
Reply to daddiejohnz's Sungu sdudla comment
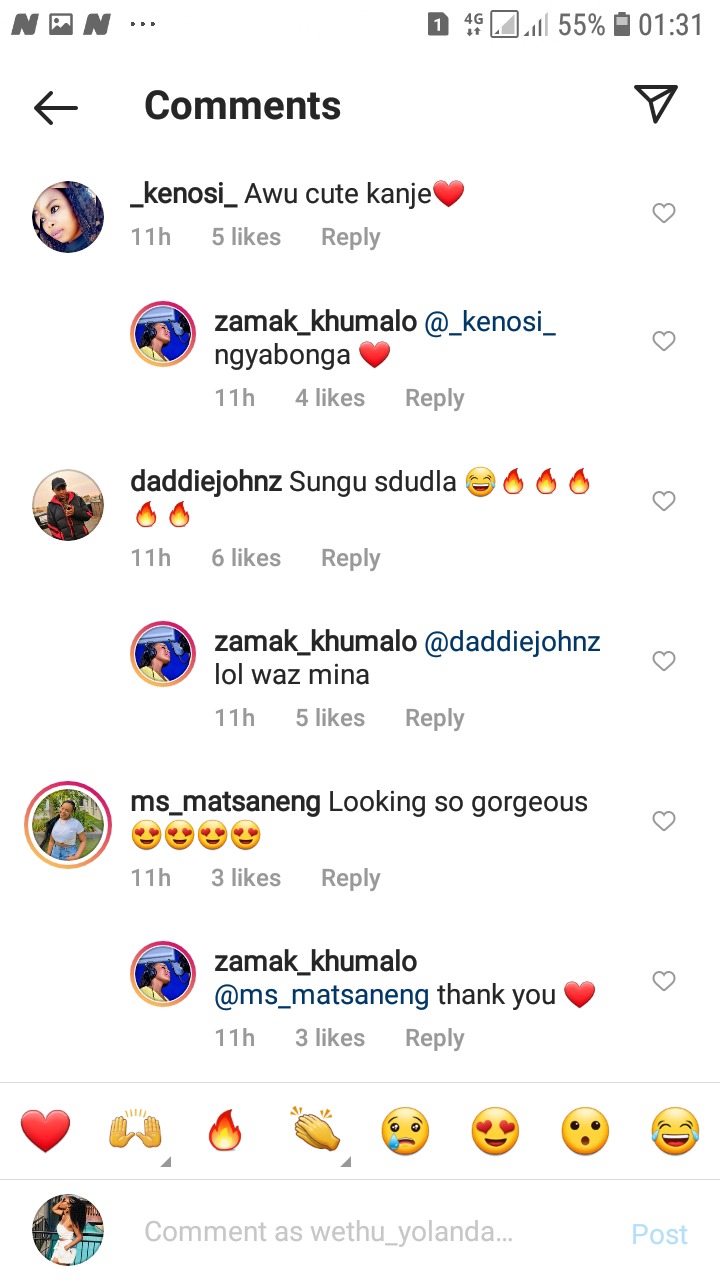tap(350, 557)
